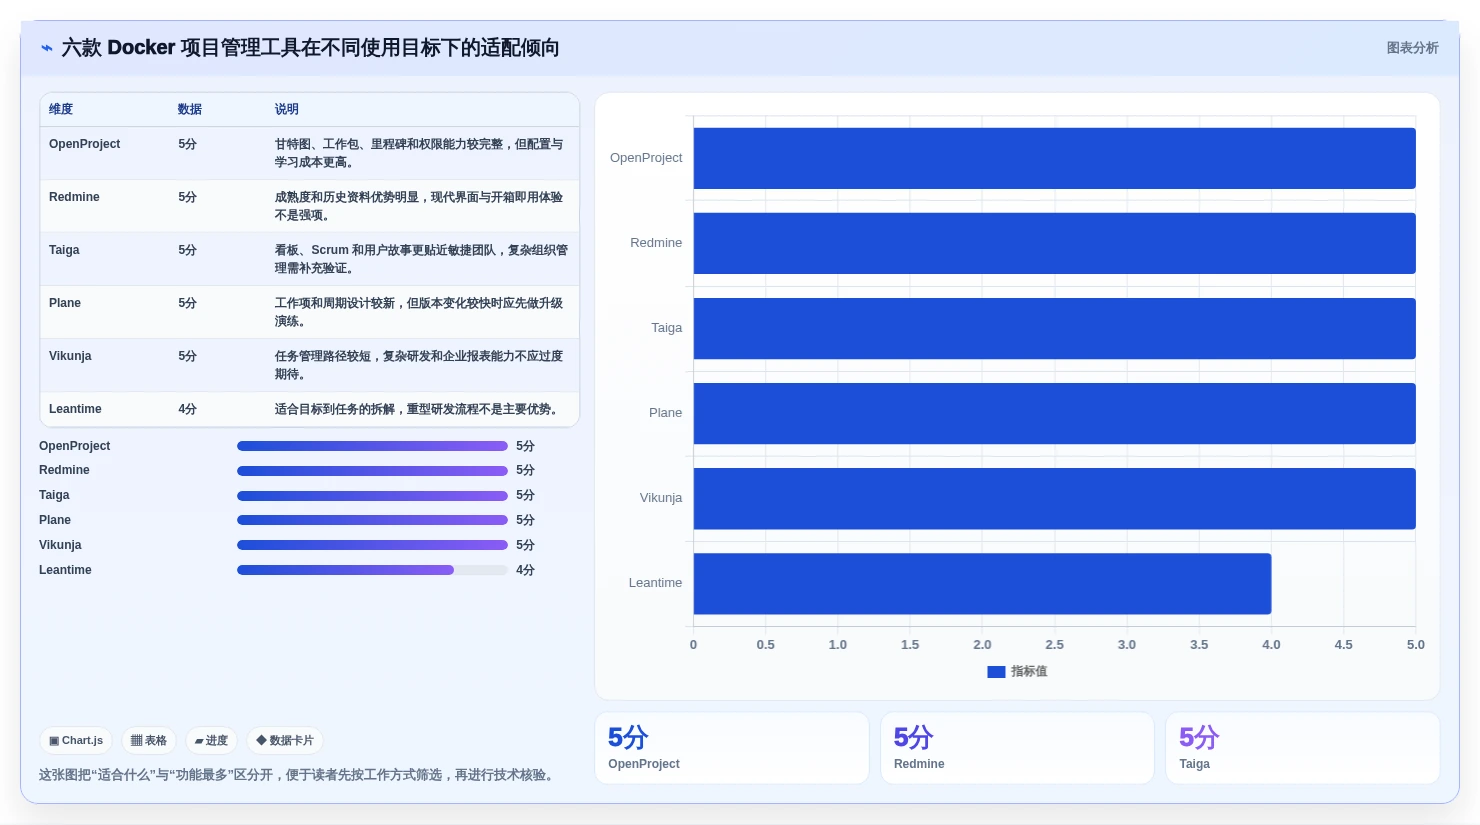The height and width of the screenshot is (825, 1480).
Task: Click the Plane description about 工作项和周期
Action: pyautogui.click(x=419, y=312)
